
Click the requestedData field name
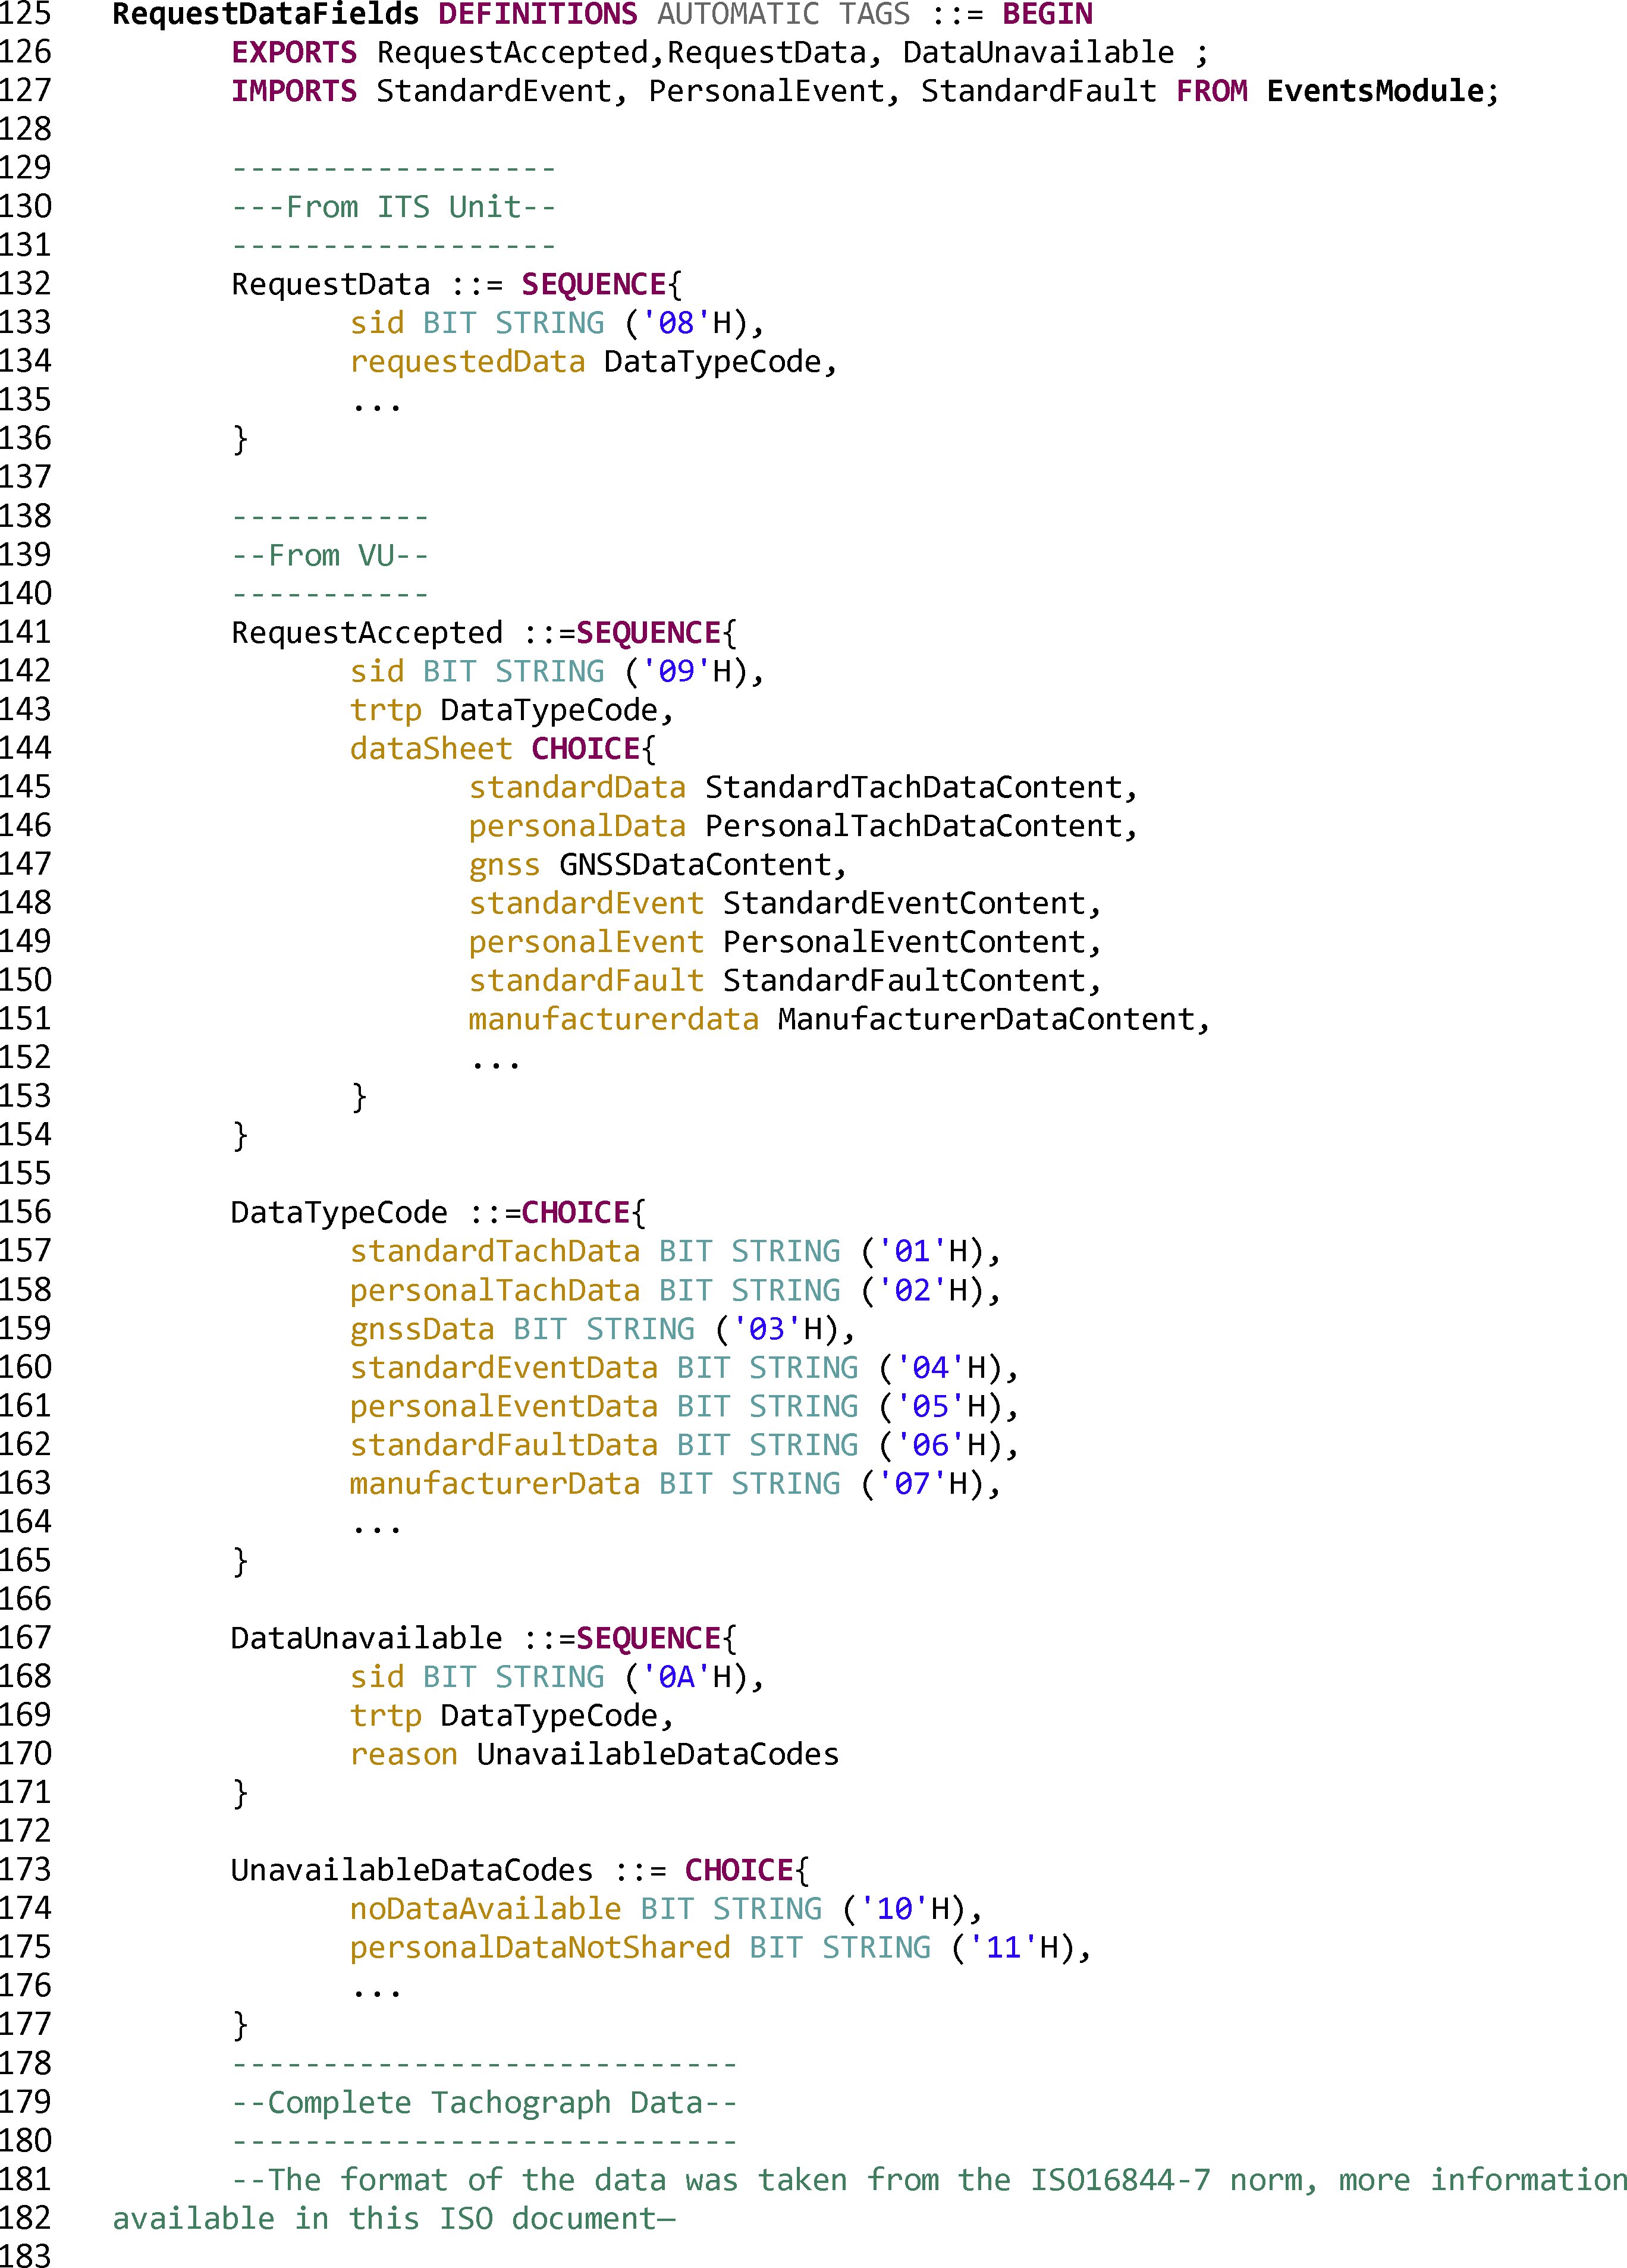point(467,362)
